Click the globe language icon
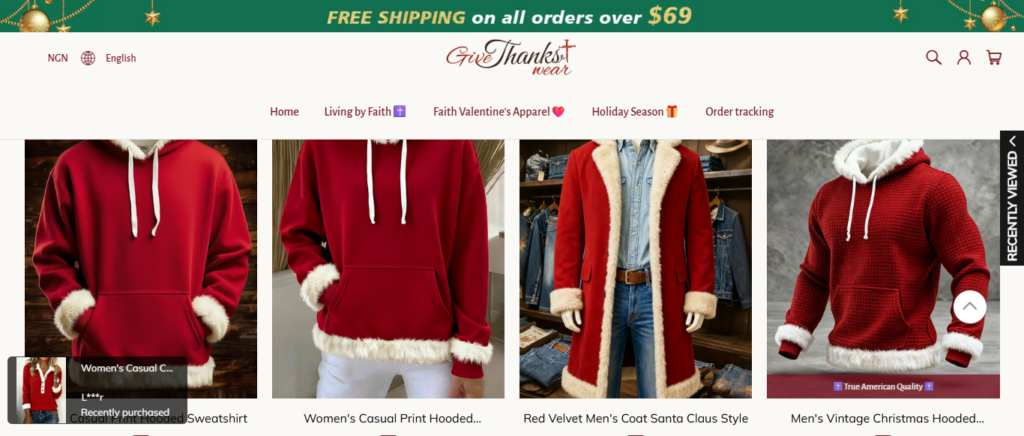1024x436 pixels. (88, 58)
